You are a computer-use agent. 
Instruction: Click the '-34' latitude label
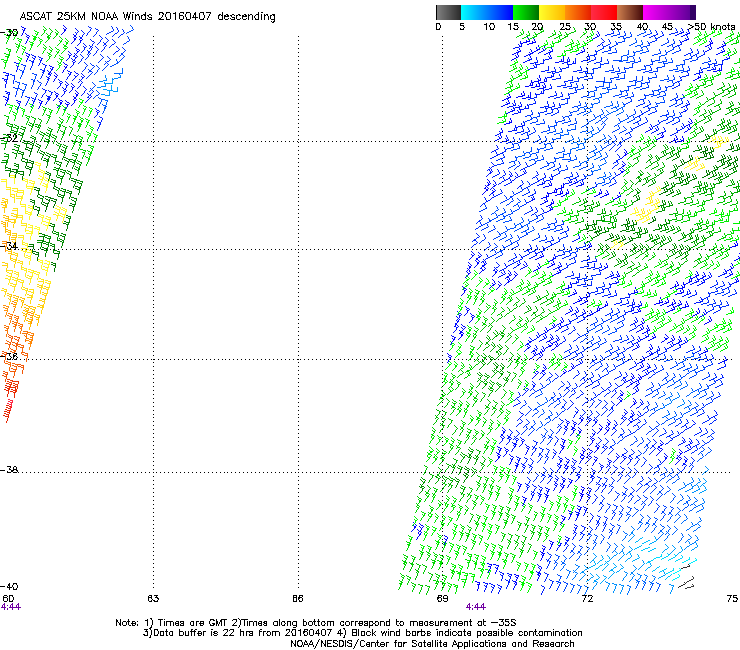9,246
